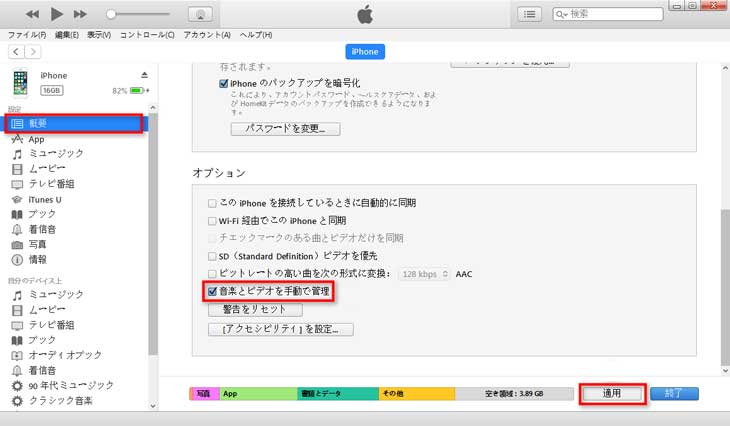Enable Wi-Fi 経由でこの iPhone と同期
Screen dimensions: 730x426
(x=212, y=221)
